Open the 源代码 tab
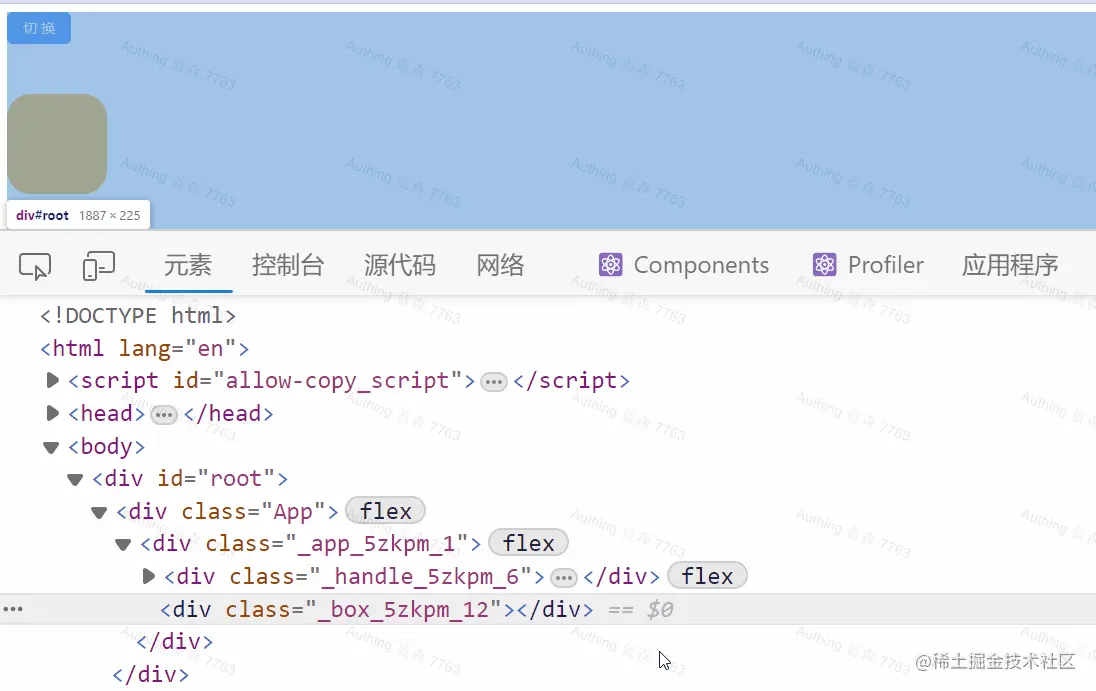The image size is (1096, 691). click(x=400, y=266)
